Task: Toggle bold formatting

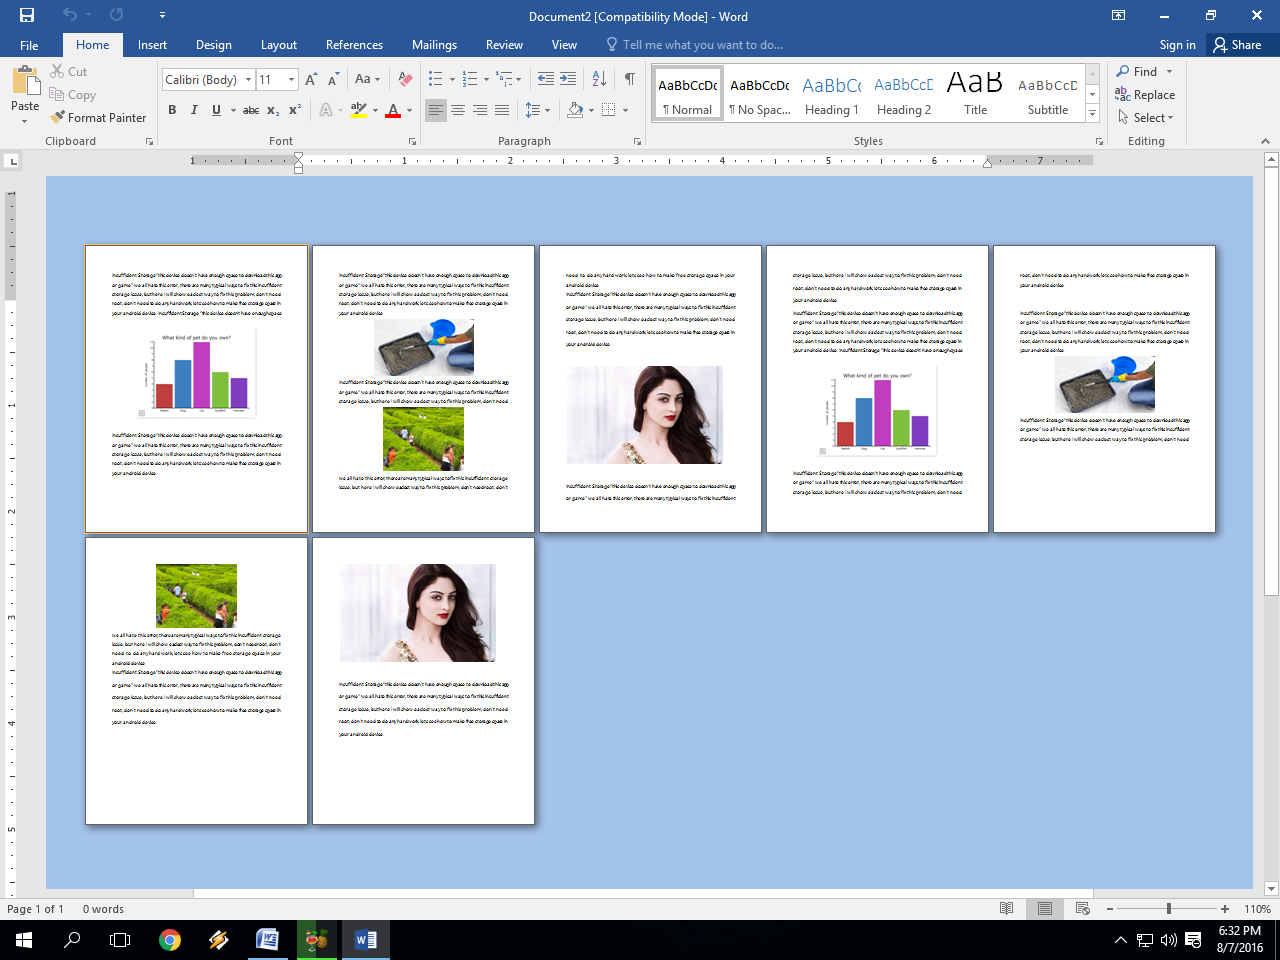Action: point(172,110)
